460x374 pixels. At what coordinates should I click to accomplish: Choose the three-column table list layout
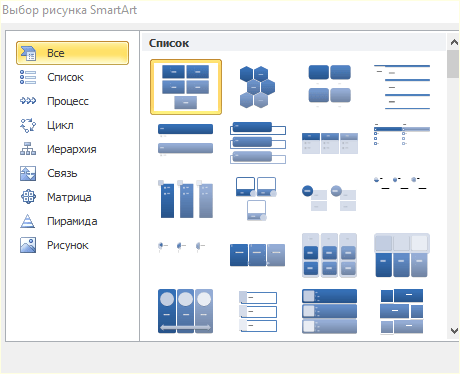[330, 143]
